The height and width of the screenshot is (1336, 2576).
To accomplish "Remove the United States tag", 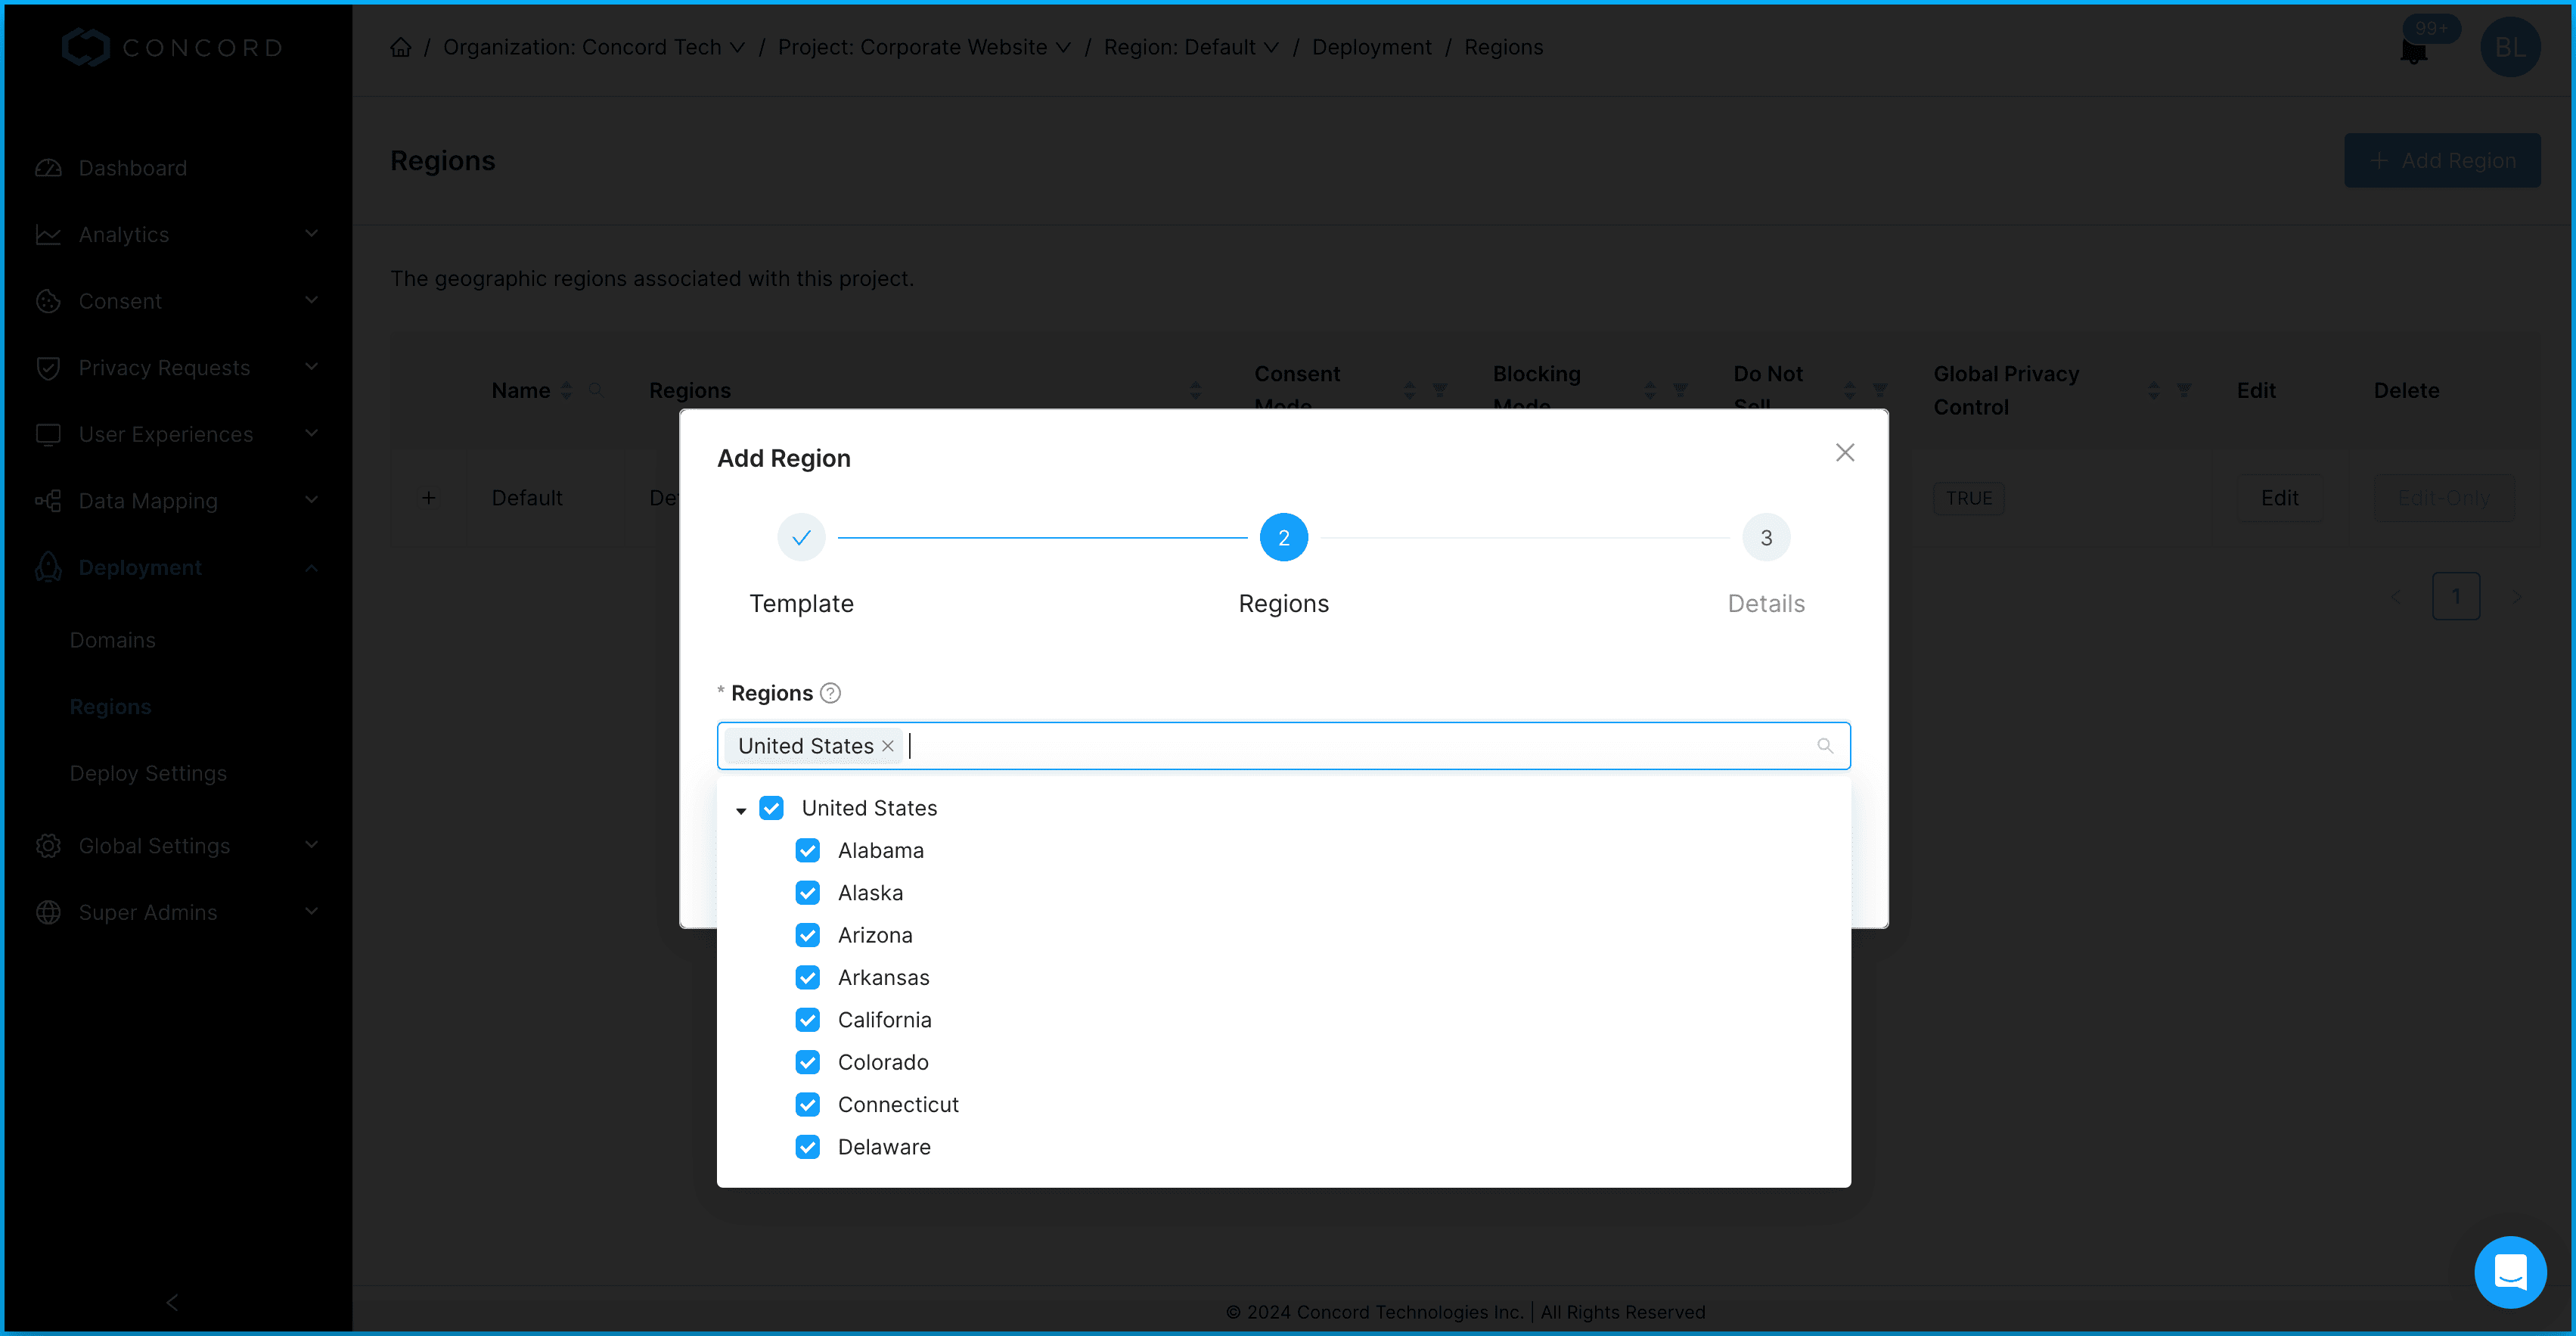I will pyautogui.click(x=887, y=746).
